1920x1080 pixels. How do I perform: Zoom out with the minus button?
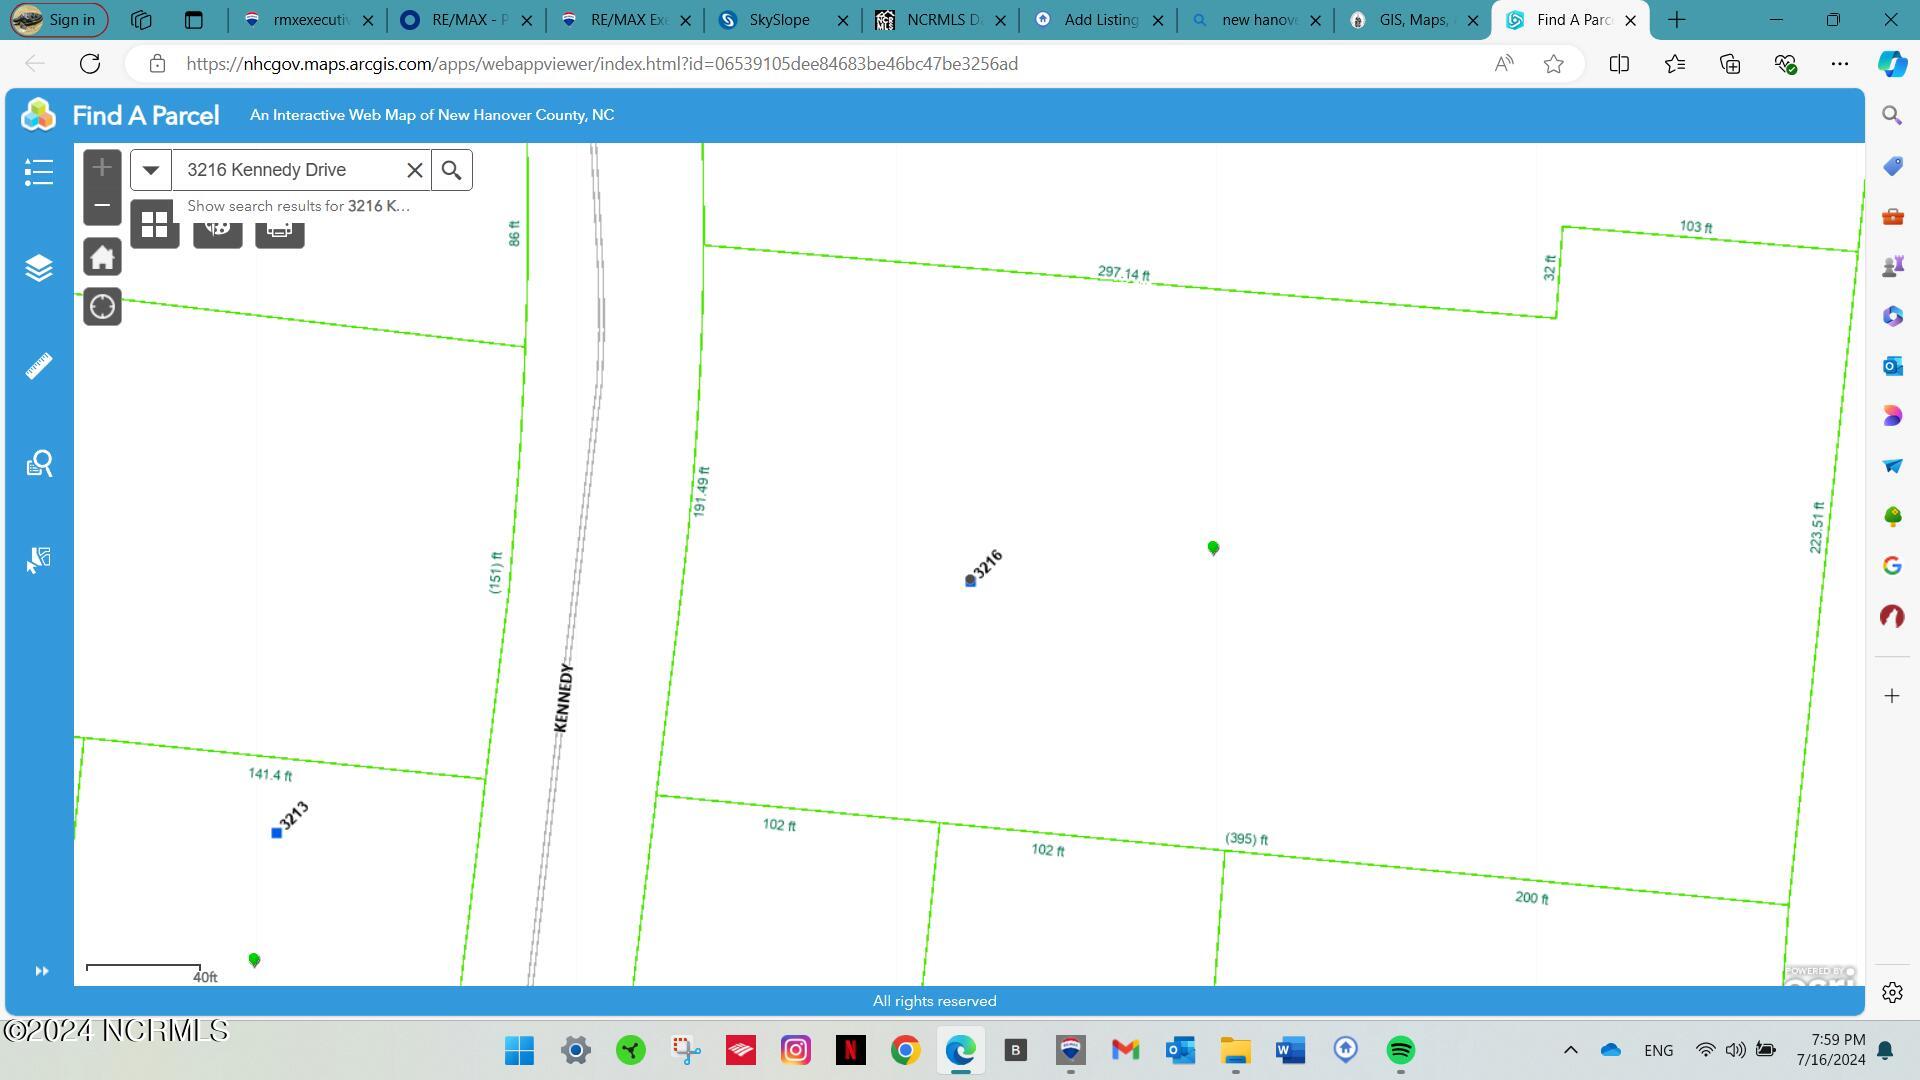point(102,206)
